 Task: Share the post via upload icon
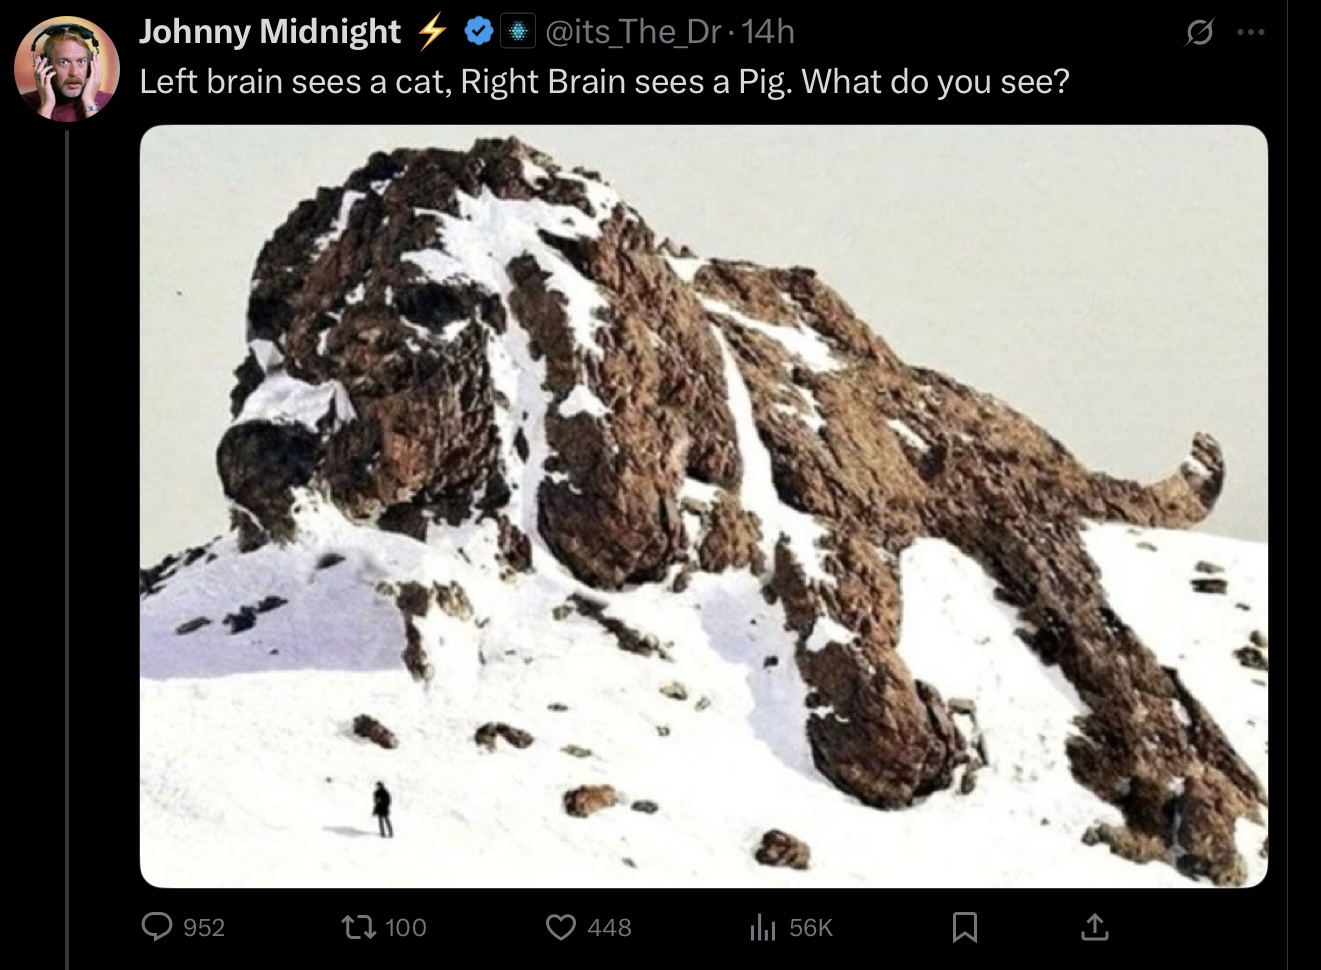(x=1095, y=927)
